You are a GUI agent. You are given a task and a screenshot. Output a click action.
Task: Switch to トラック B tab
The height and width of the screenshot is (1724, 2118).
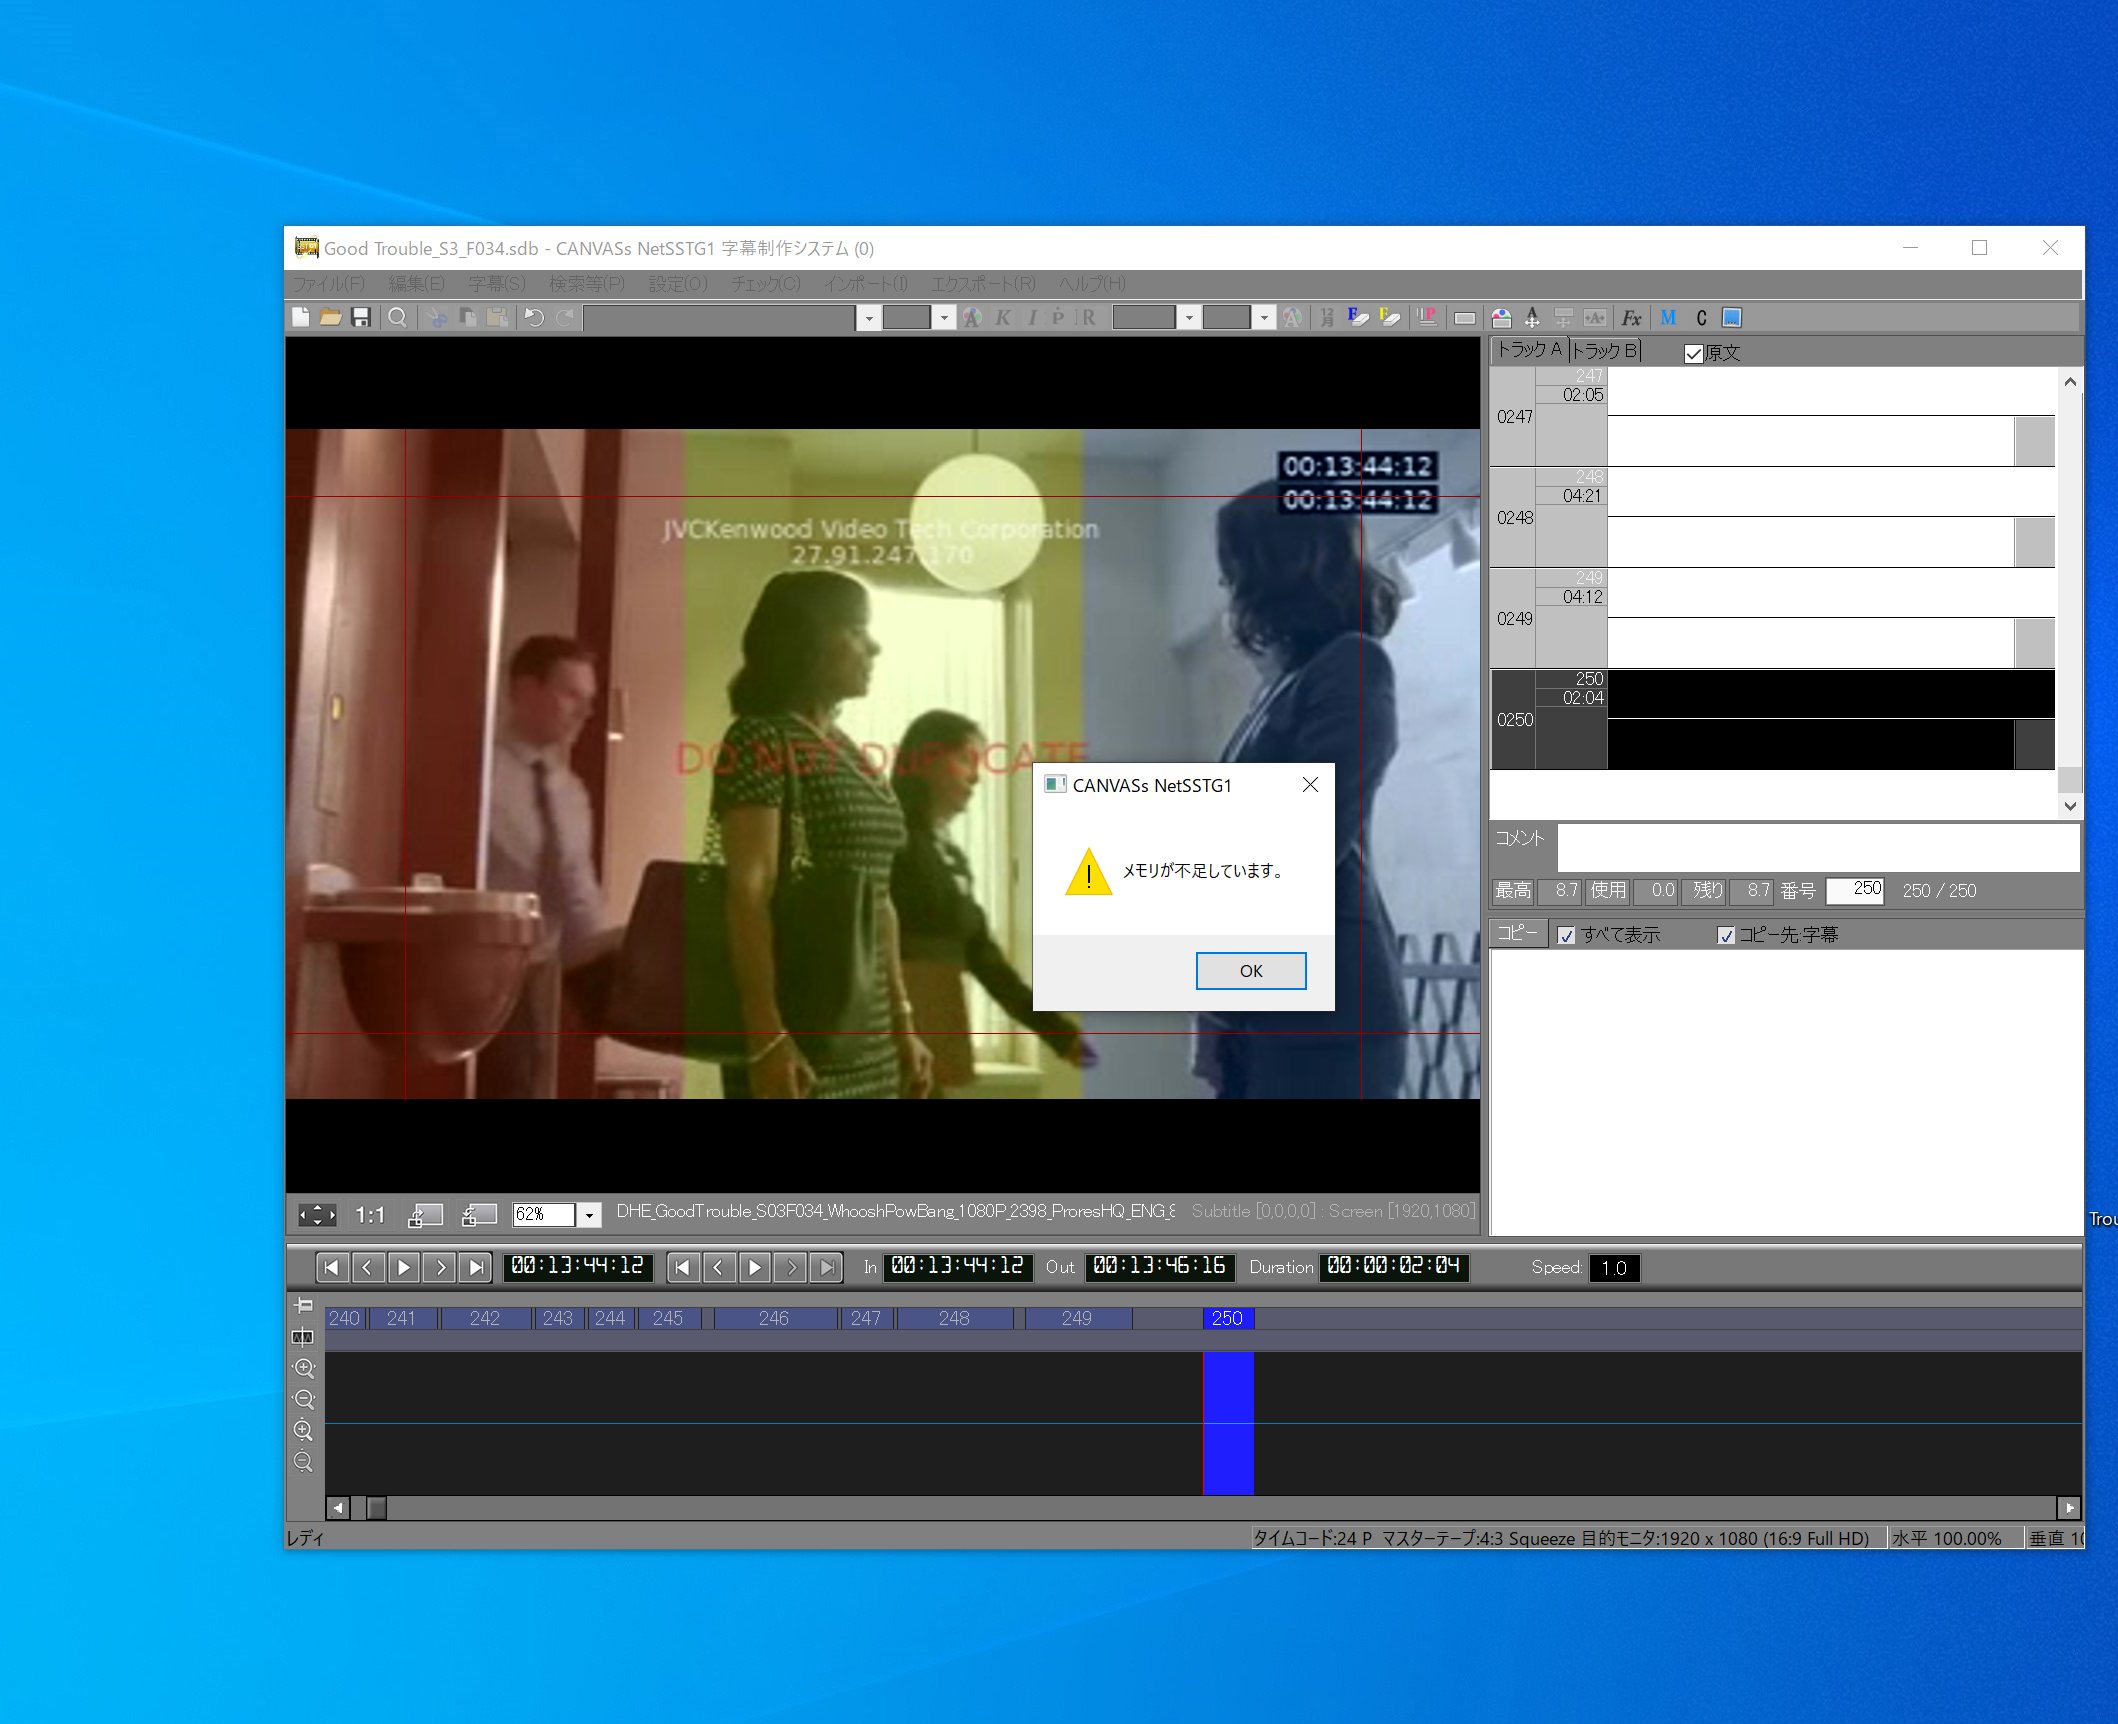pos(1604,351)
